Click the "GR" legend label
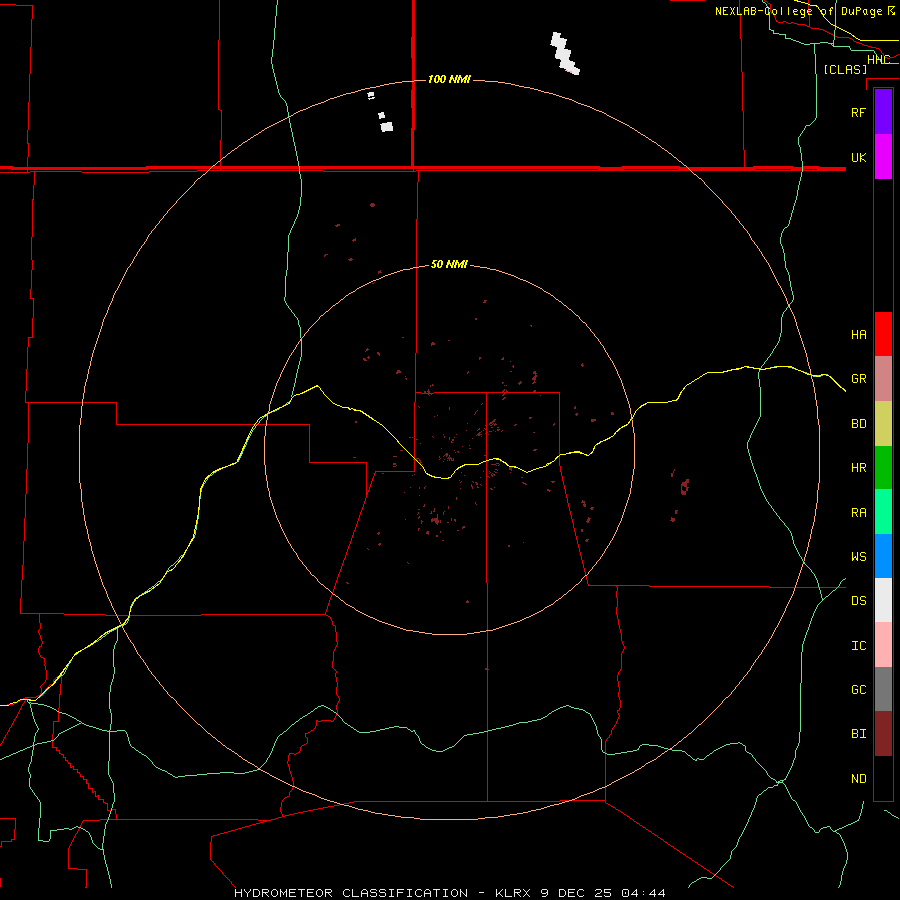This screenshot has width=900, height=900. click(x=859, y=379)
